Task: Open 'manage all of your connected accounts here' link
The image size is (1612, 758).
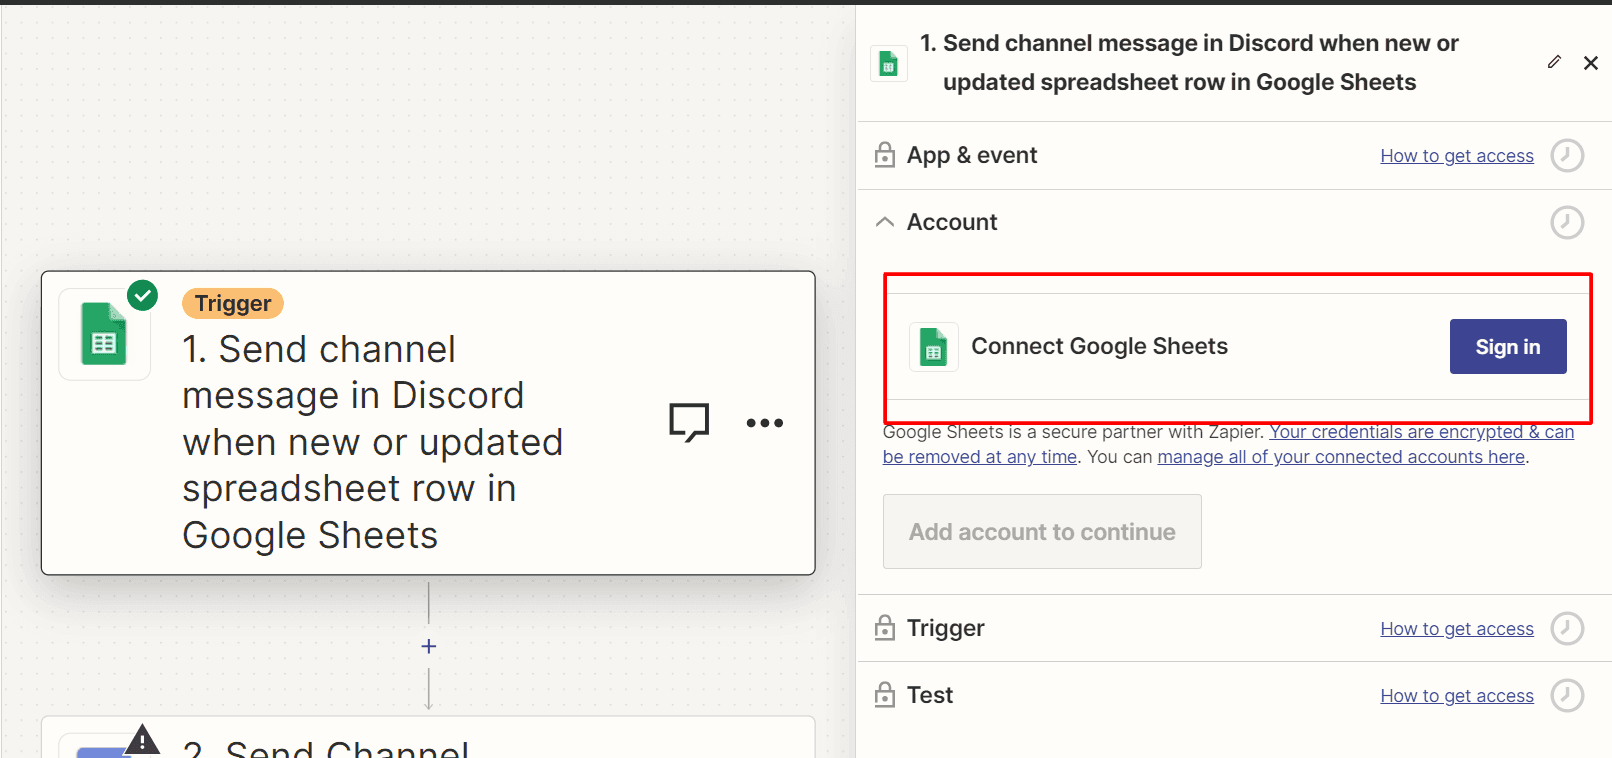Action: click(1341, 457)
